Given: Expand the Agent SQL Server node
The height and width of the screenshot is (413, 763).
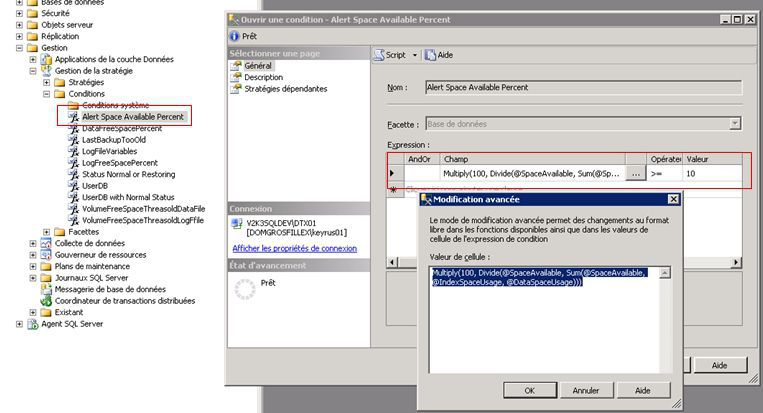Looking at the screenshot, I should pyautogui.click(x=19, y=324).
